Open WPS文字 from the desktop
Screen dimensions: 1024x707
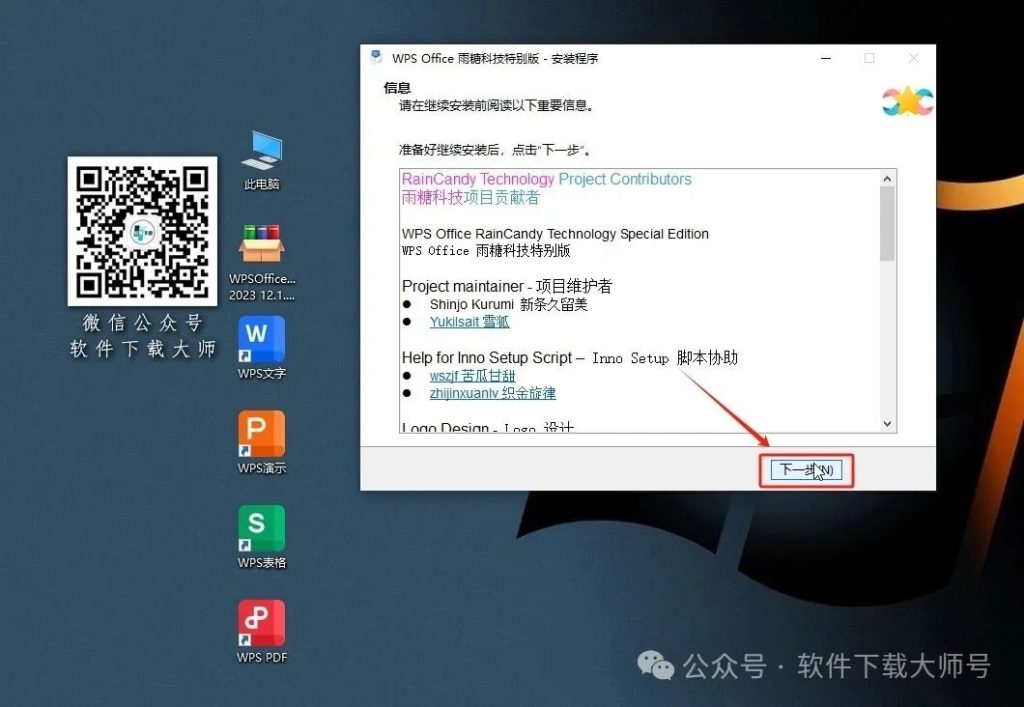[261, 345]
